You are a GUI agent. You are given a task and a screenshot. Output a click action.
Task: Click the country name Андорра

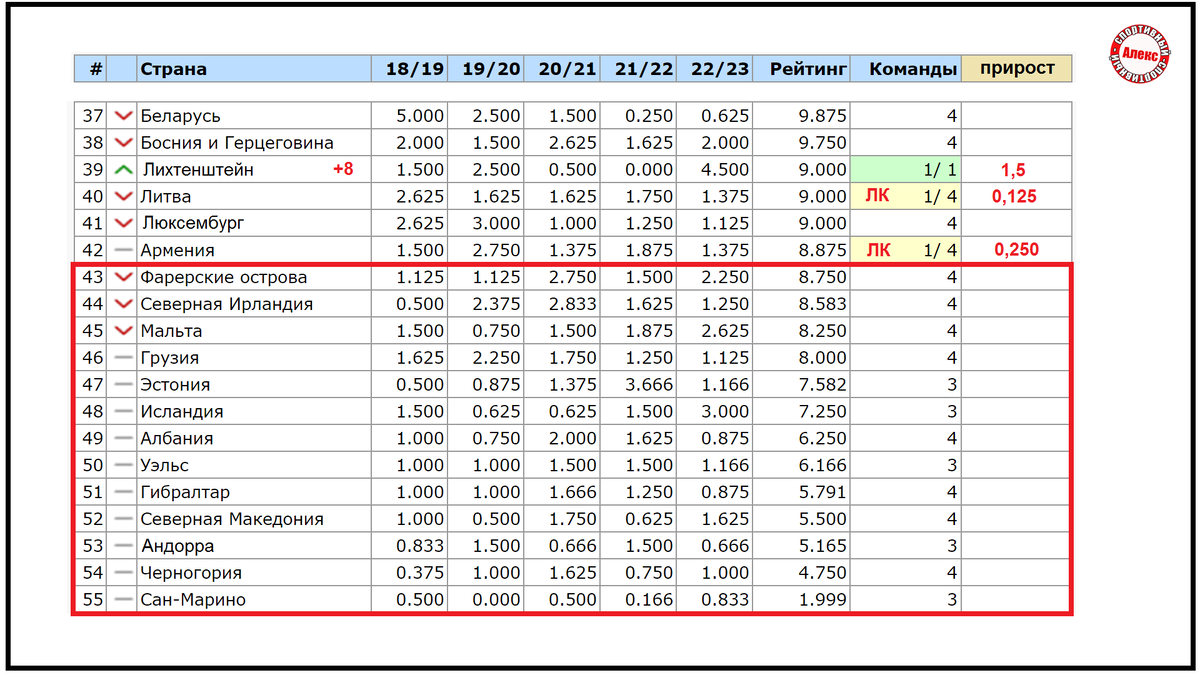pyautogui.click(x=177, y=546)
